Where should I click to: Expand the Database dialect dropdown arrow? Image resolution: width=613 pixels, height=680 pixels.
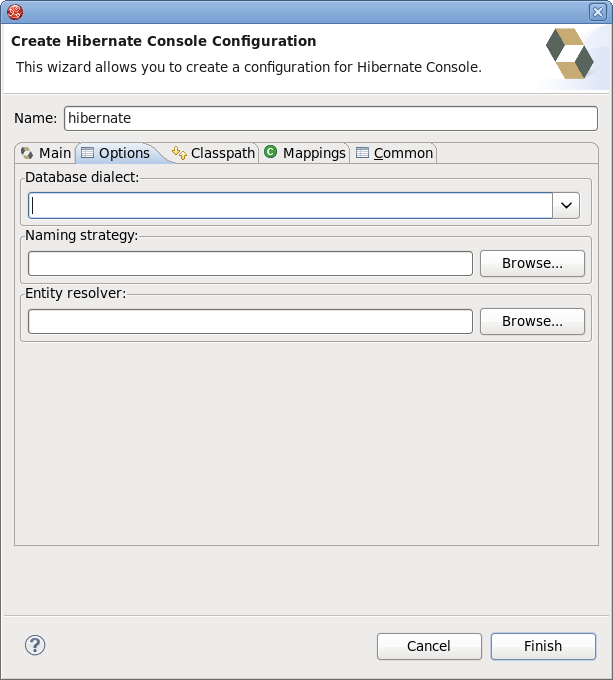(567, 205)
